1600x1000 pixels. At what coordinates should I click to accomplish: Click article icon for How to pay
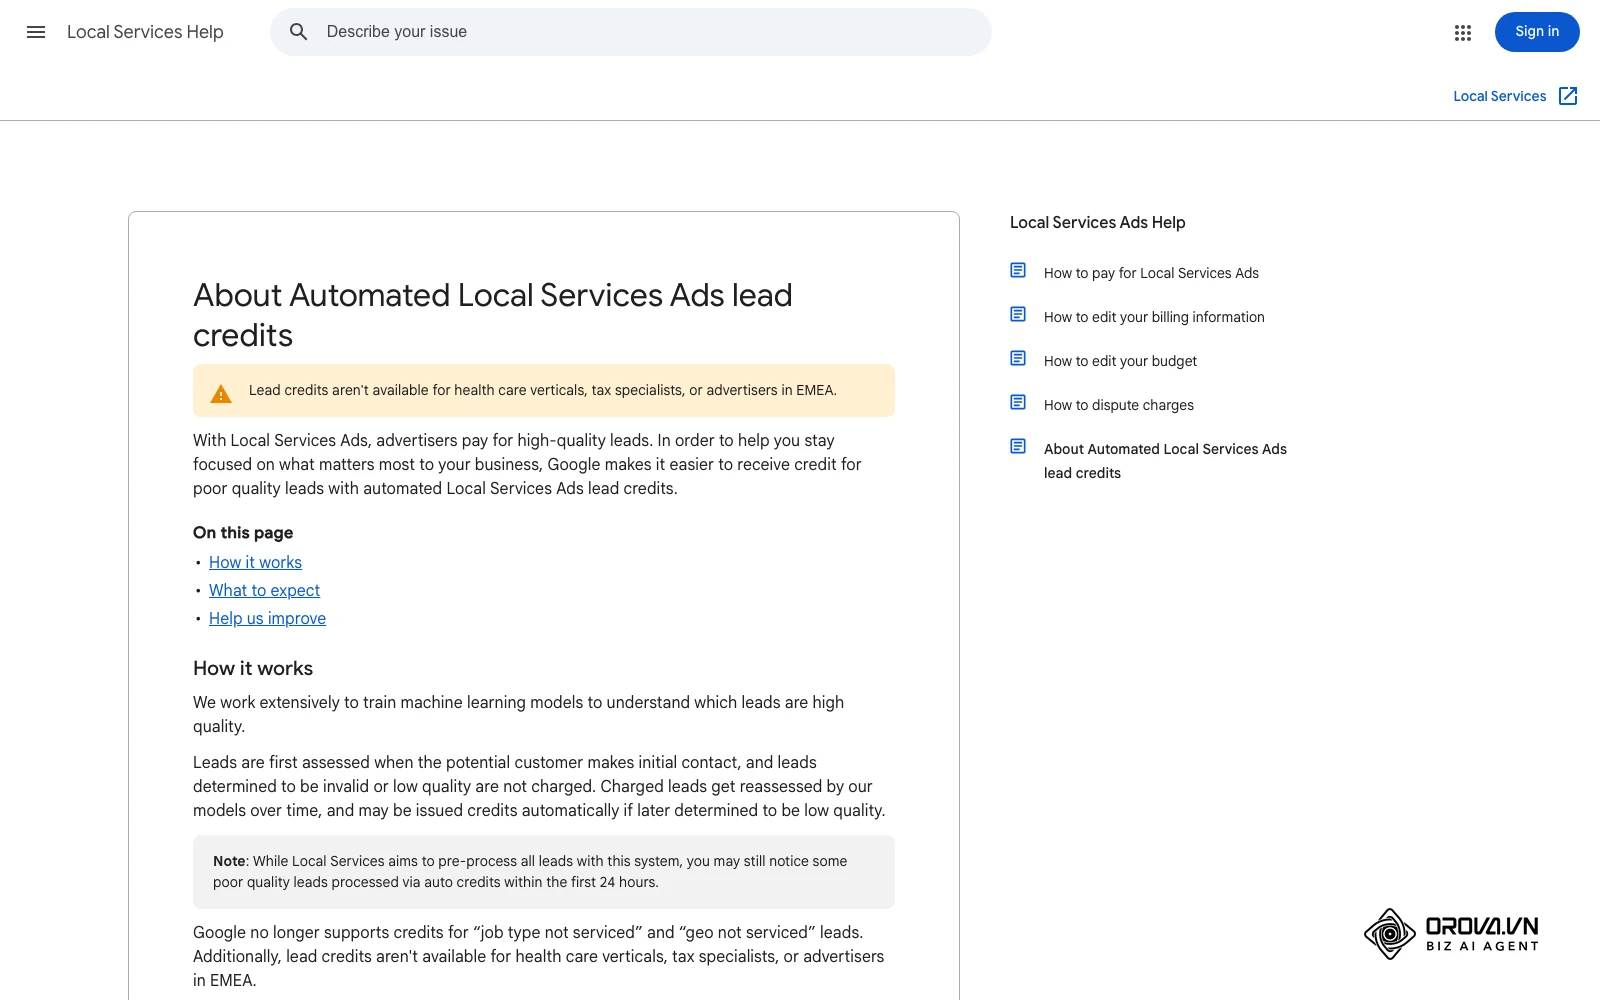coord(1018,270)
